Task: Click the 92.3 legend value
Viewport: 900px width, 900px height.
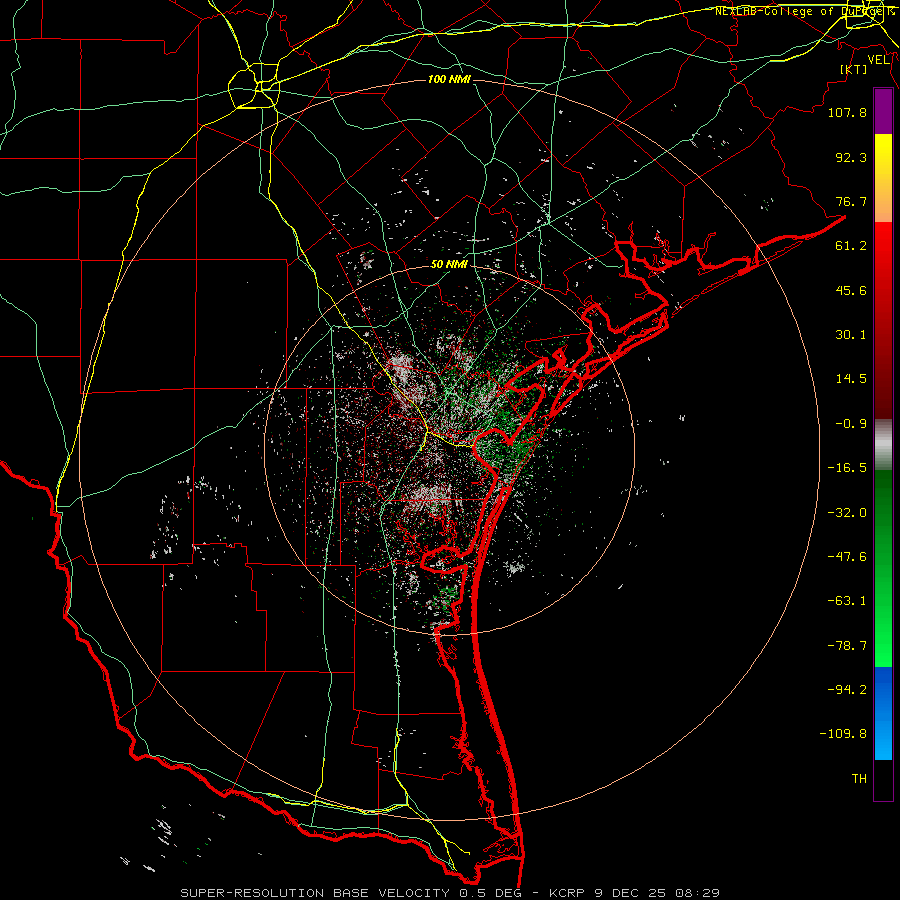Action: tap(851, 157)
